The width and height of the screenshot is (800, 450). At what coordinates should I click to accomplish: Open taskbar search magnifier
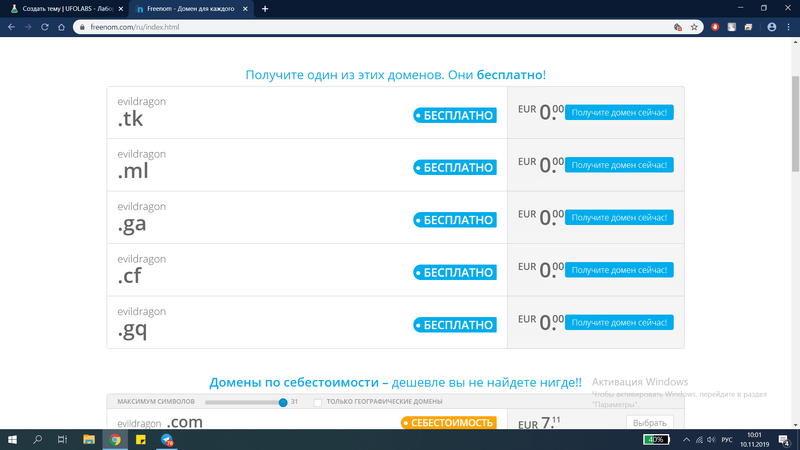tap(38, 439)
